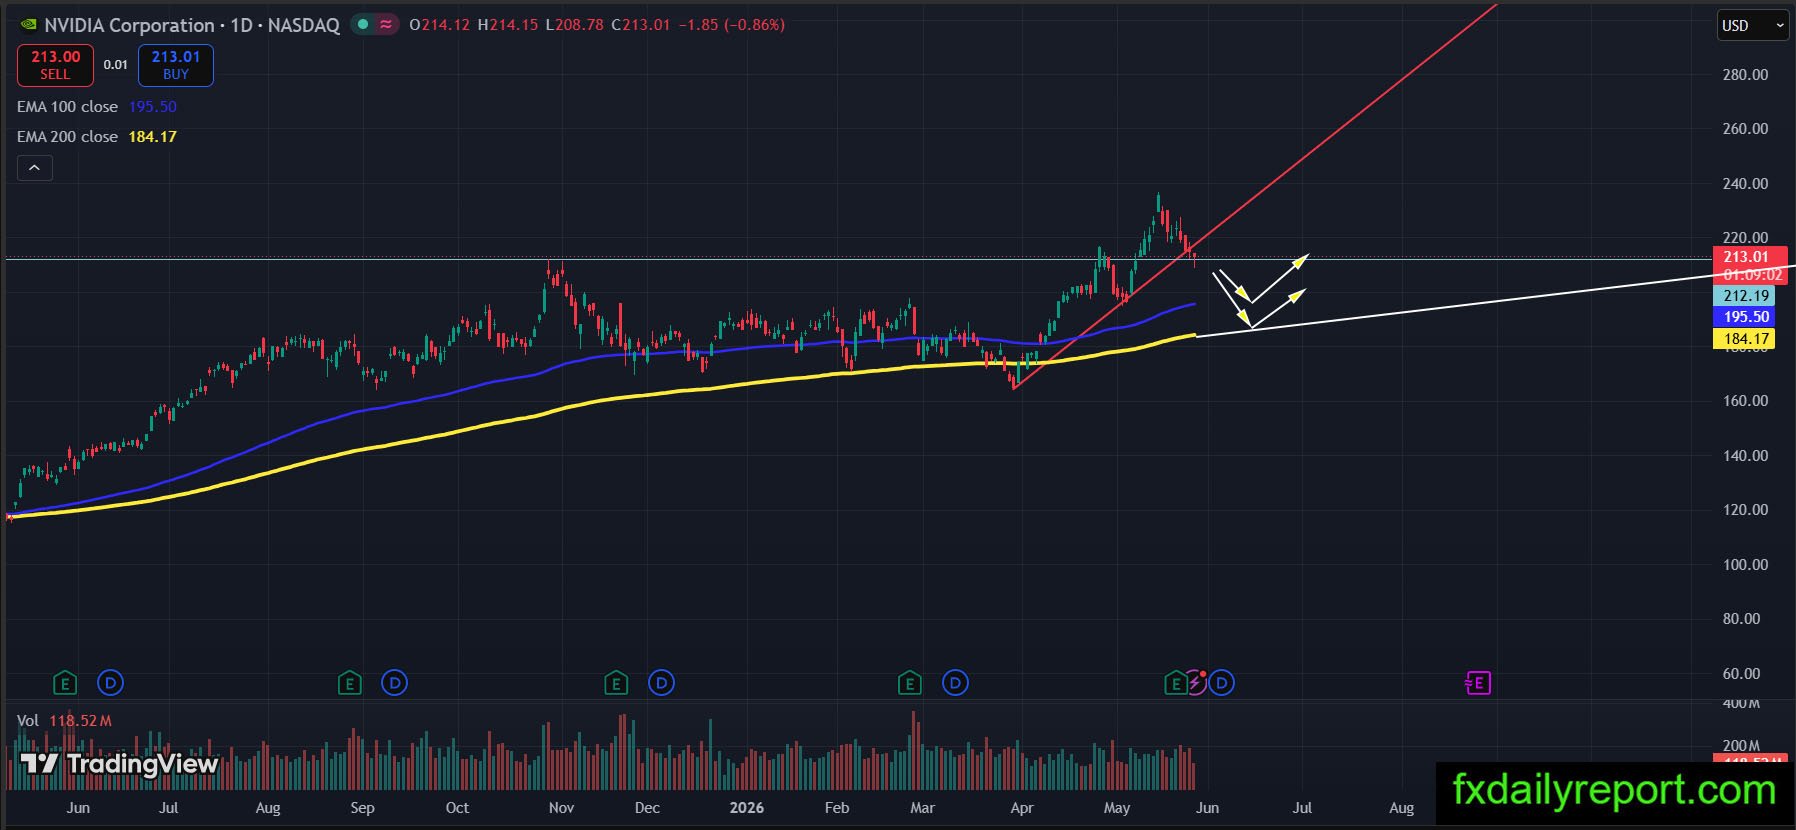Viewport: 1796px width, 830px height.
Task: Click the 213.00 SELL button
Action: tap(55, 65)
